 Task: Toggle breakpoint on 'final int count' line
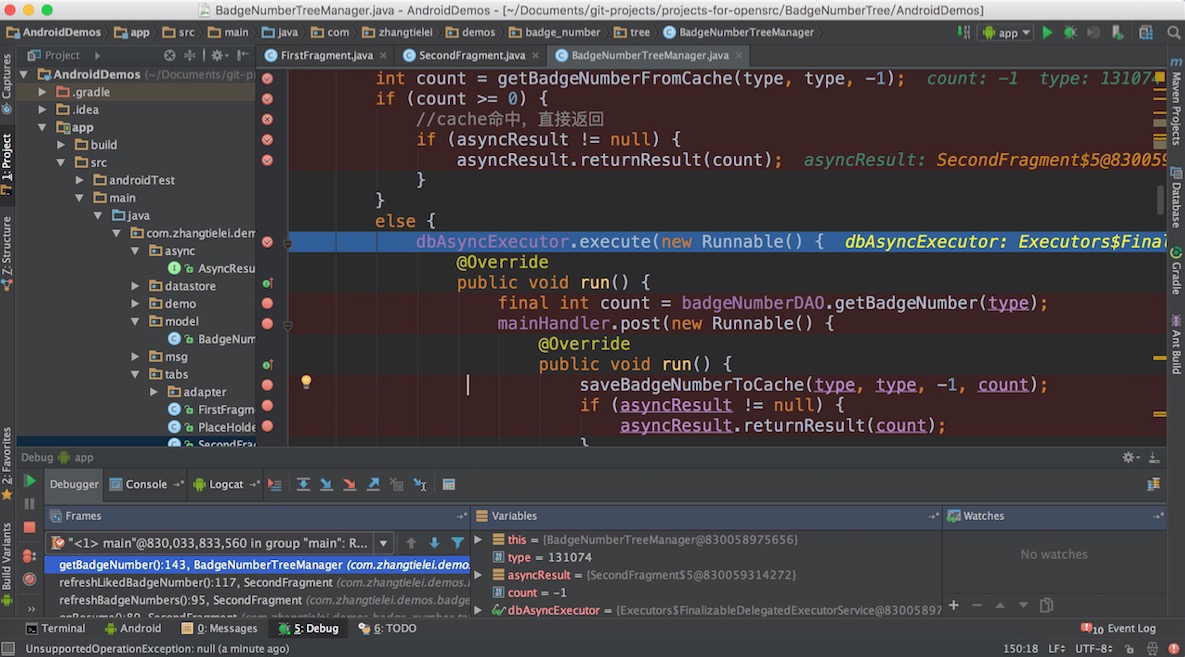[x=268, y=303]
